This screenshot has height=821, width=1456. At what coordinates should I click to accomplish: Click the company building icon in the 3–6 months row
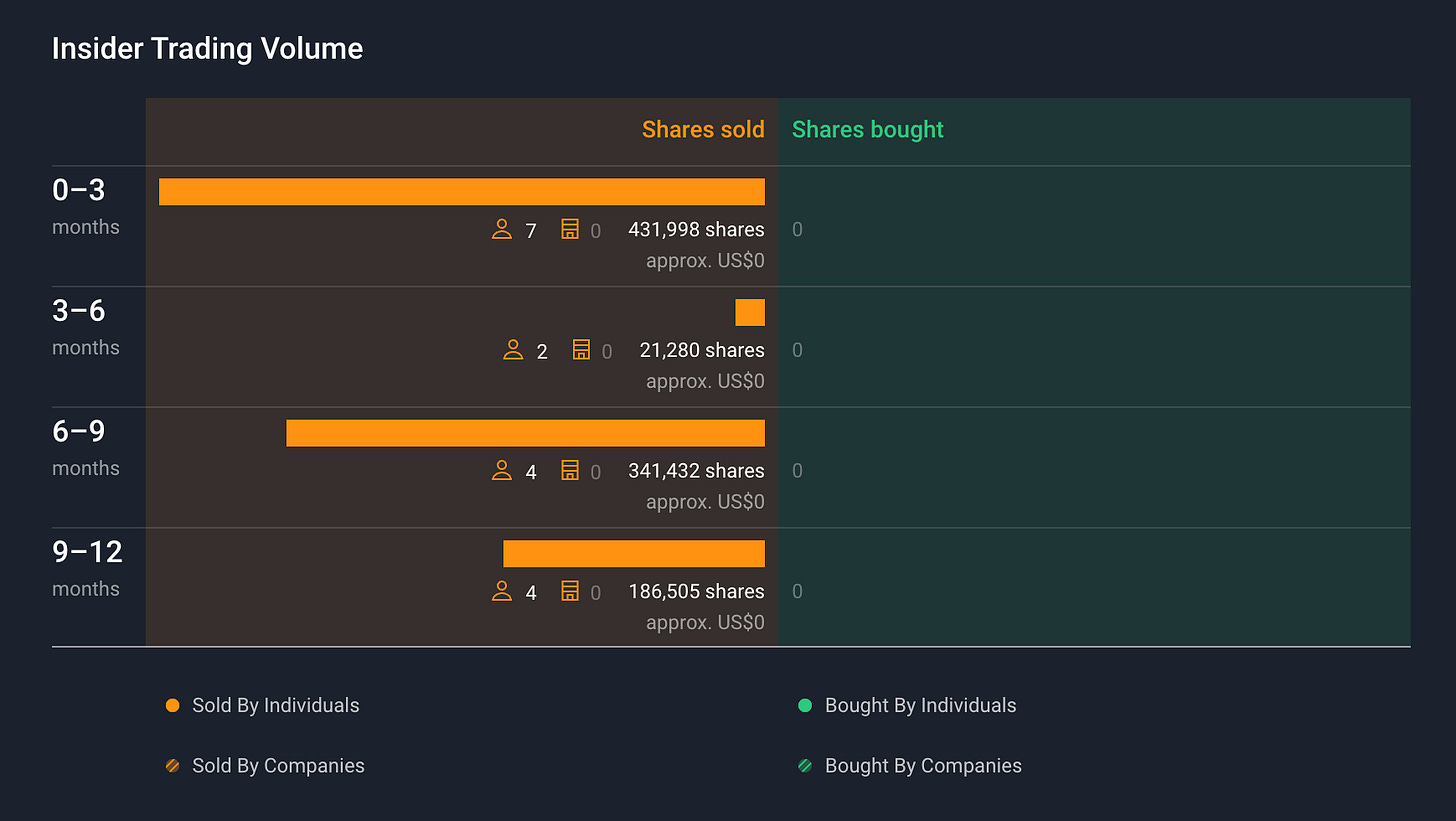tap(581, 350)
